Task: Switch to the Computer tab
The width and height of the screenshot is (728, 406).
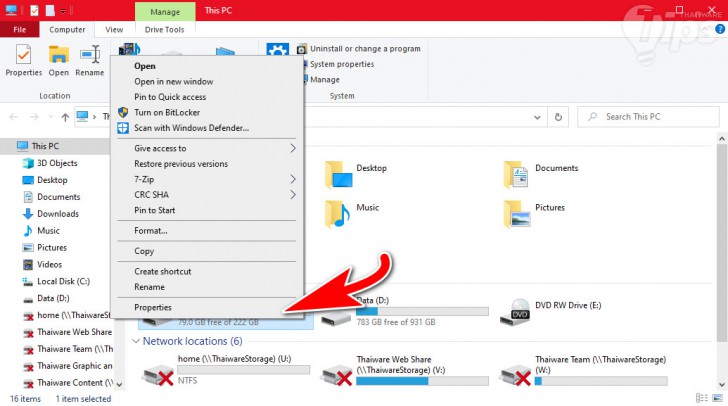Action: [67, 29]
